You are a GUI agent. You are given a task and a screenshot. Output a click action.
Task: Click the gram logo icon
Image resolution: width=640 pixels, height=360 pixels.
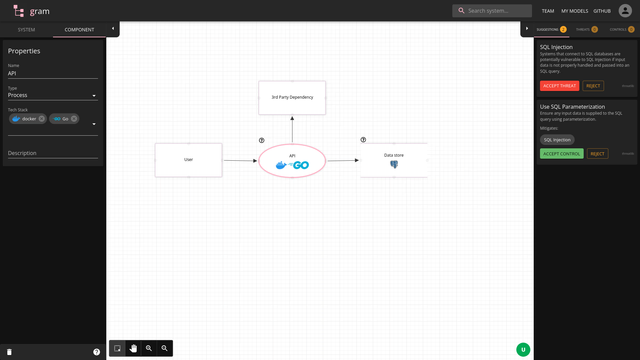pyautogui.click(x=18, y=11)
